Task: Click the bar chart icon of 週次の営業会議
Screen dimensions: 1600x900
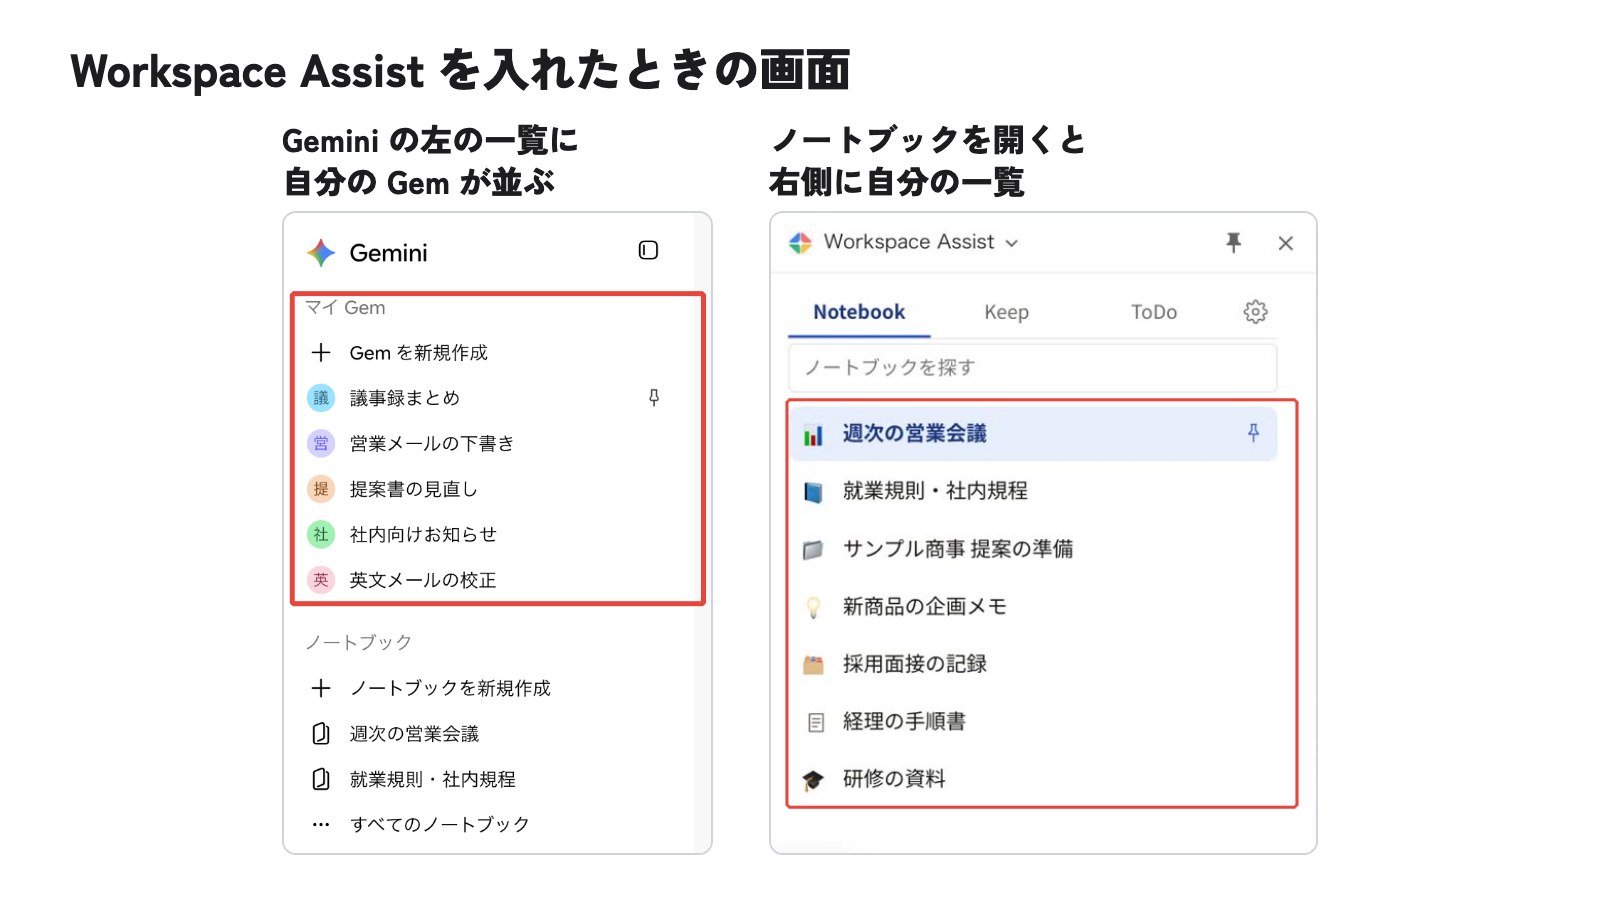Action: click(x=814, y=435)
